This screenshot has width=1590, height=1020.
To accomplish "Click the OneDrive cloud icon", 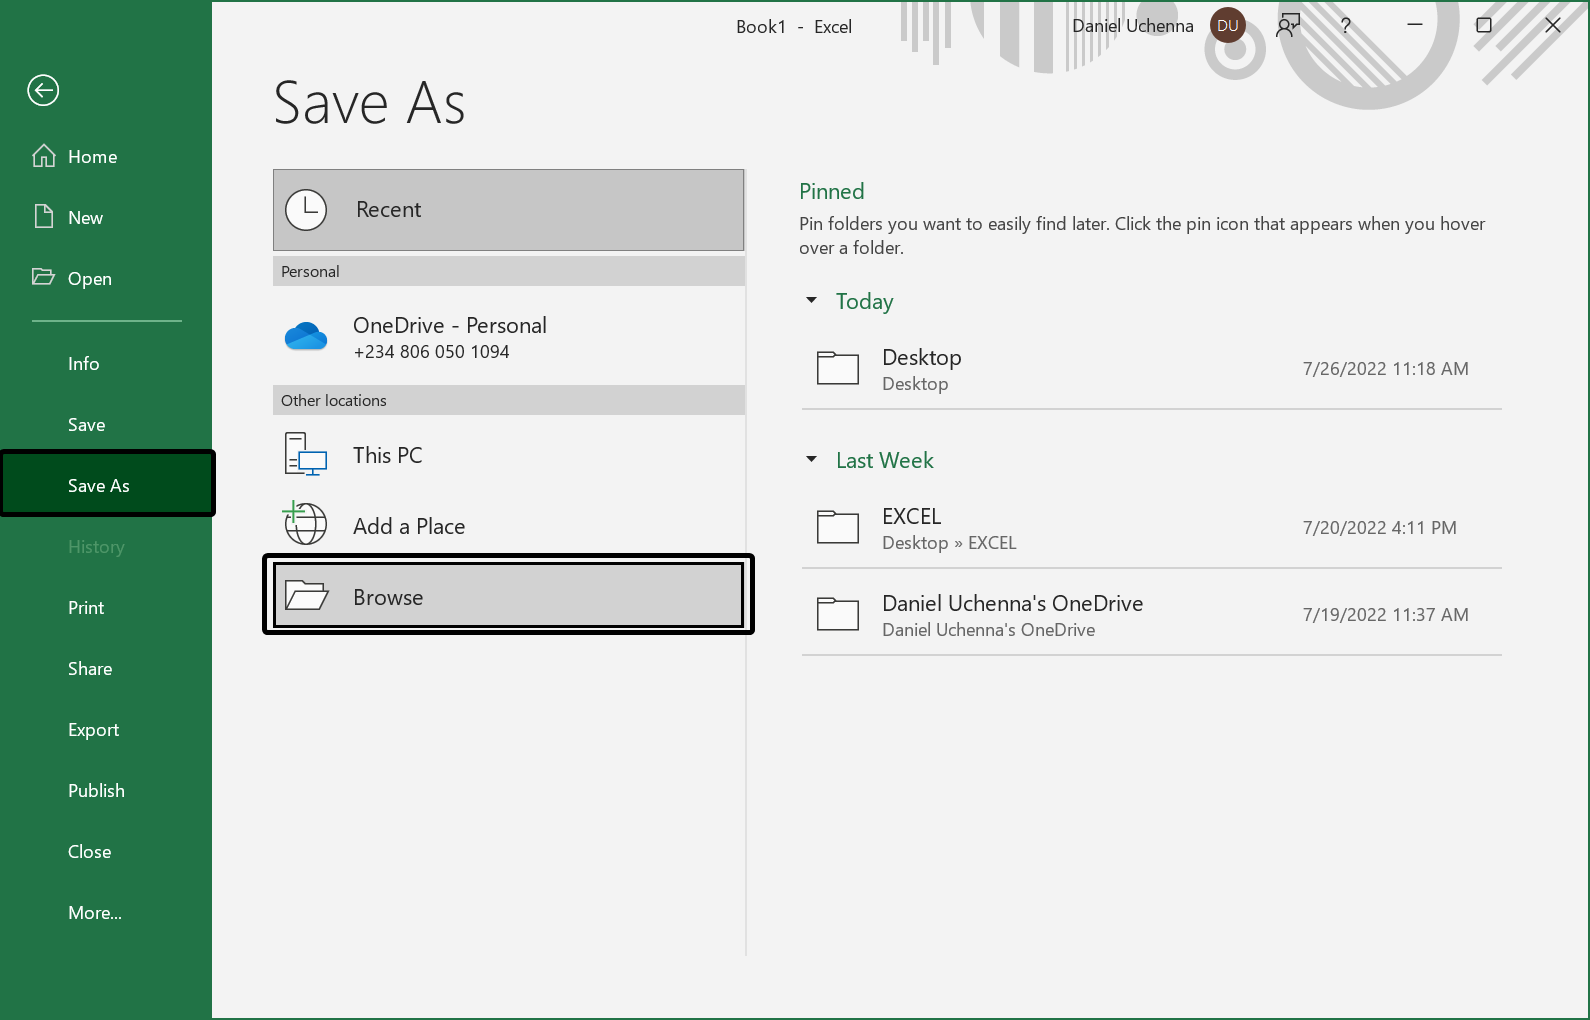I will click(x=306, y=337).
